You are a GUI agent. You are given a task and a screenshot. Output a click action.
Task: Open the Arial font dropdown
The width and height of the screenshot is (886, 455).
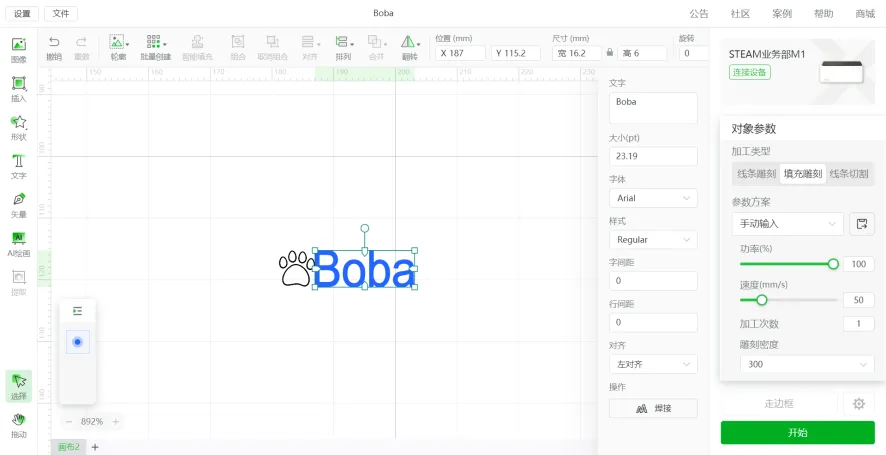653,198
